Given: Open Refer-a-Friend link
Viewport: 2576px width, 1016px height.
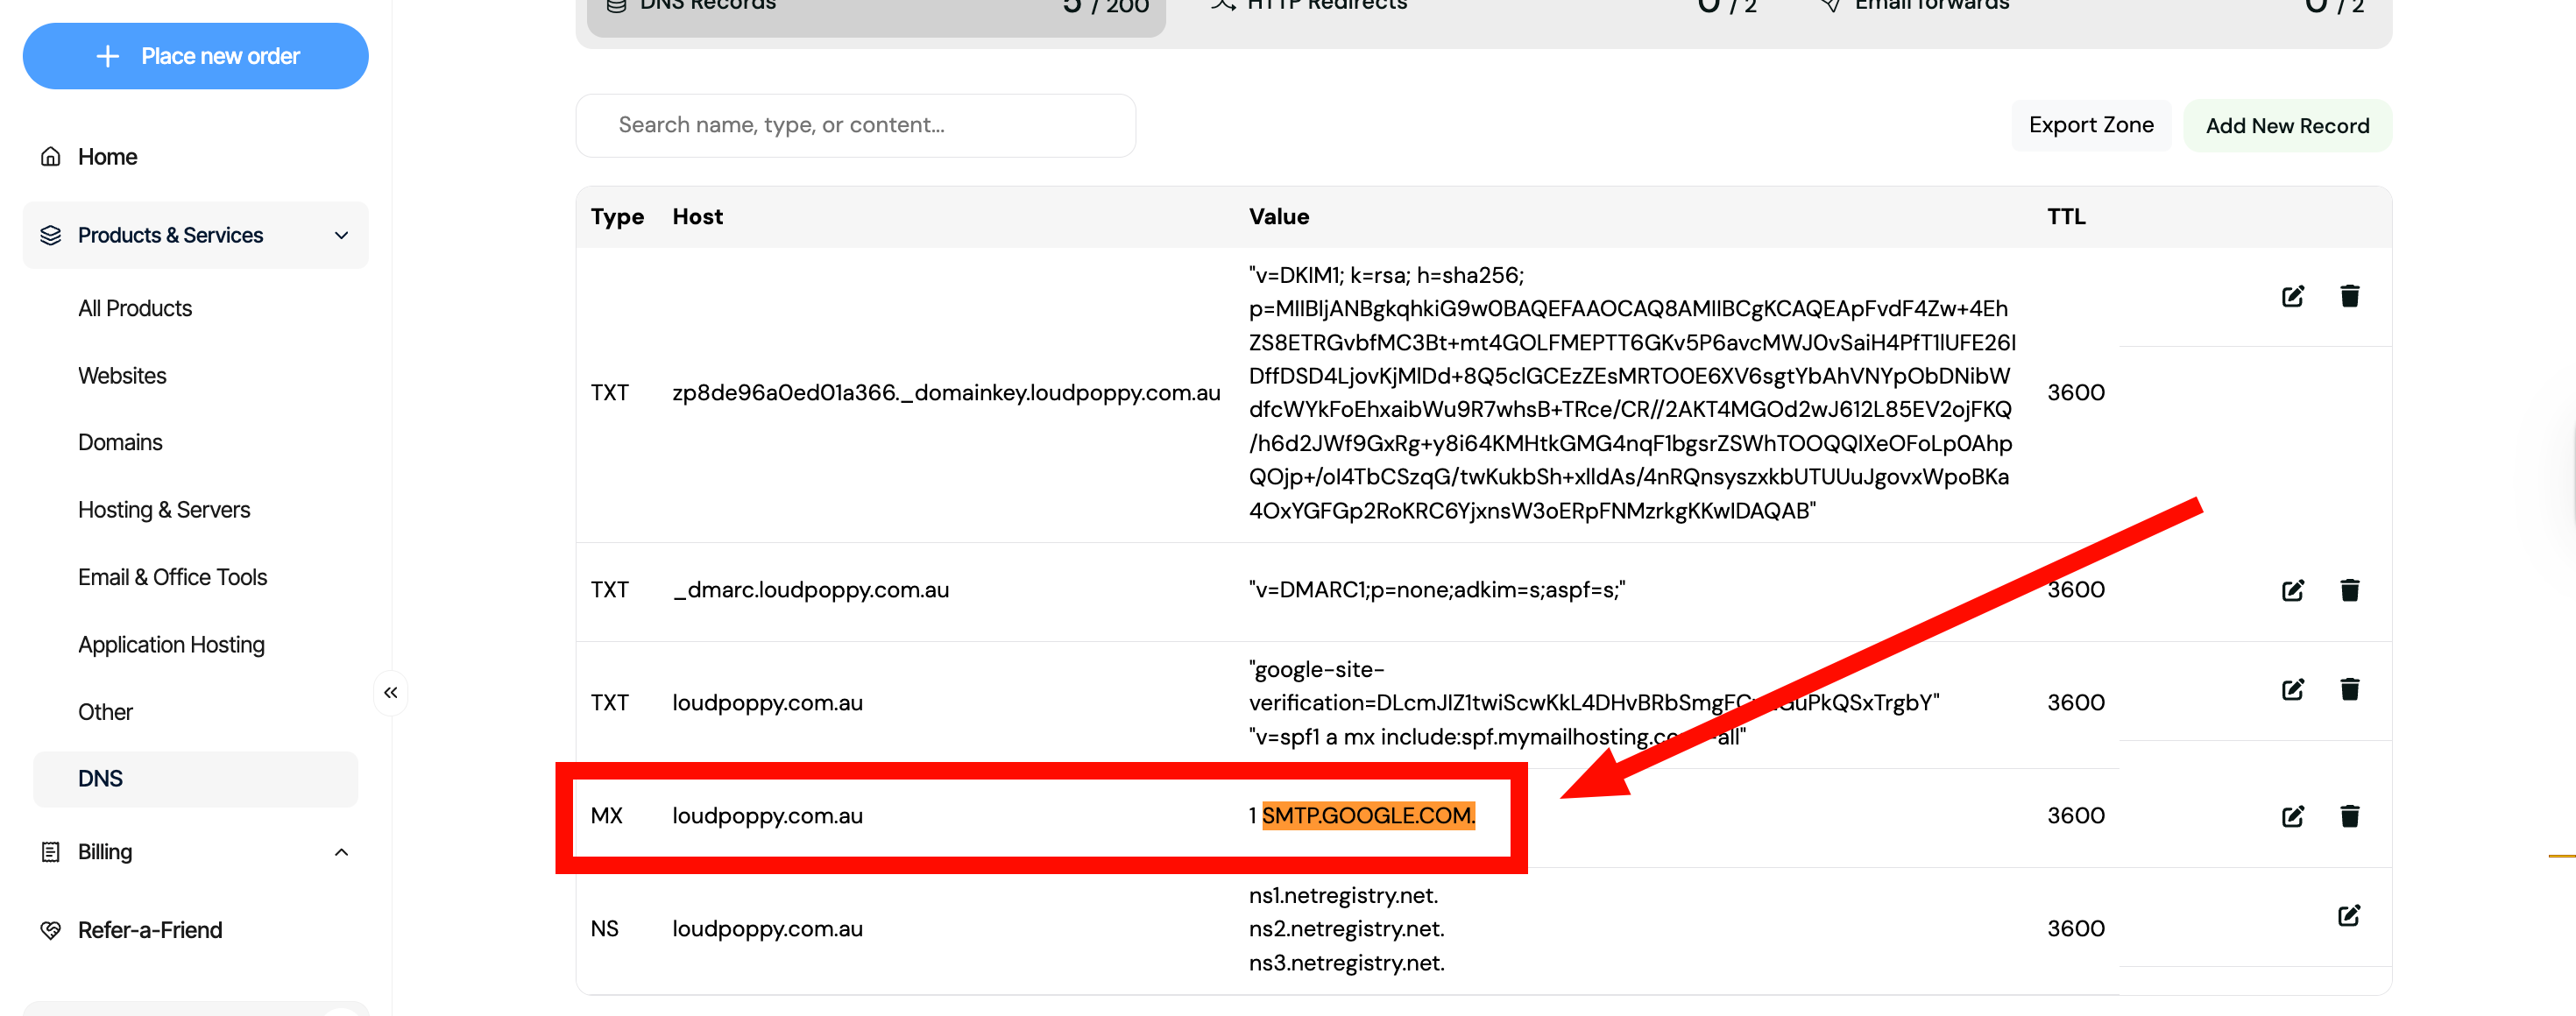Looking at the screenshot, I should [x=150, y=930].
